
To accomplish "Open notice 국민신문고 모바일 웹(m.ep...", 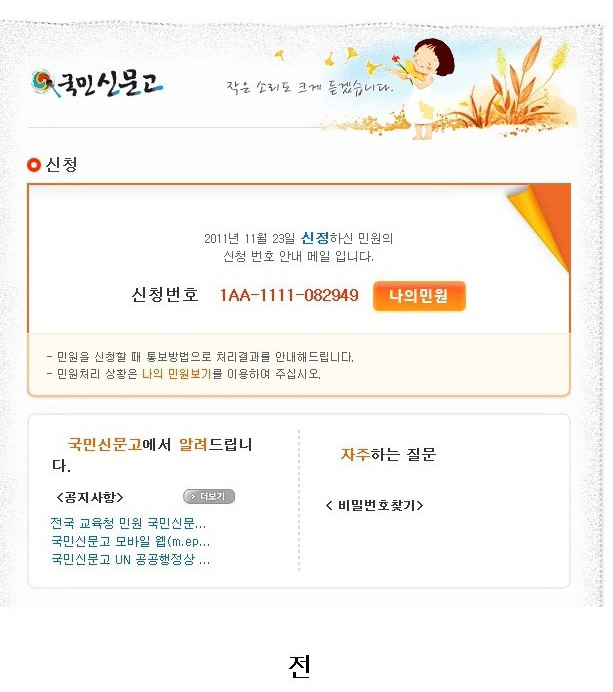I will [130, 542].
